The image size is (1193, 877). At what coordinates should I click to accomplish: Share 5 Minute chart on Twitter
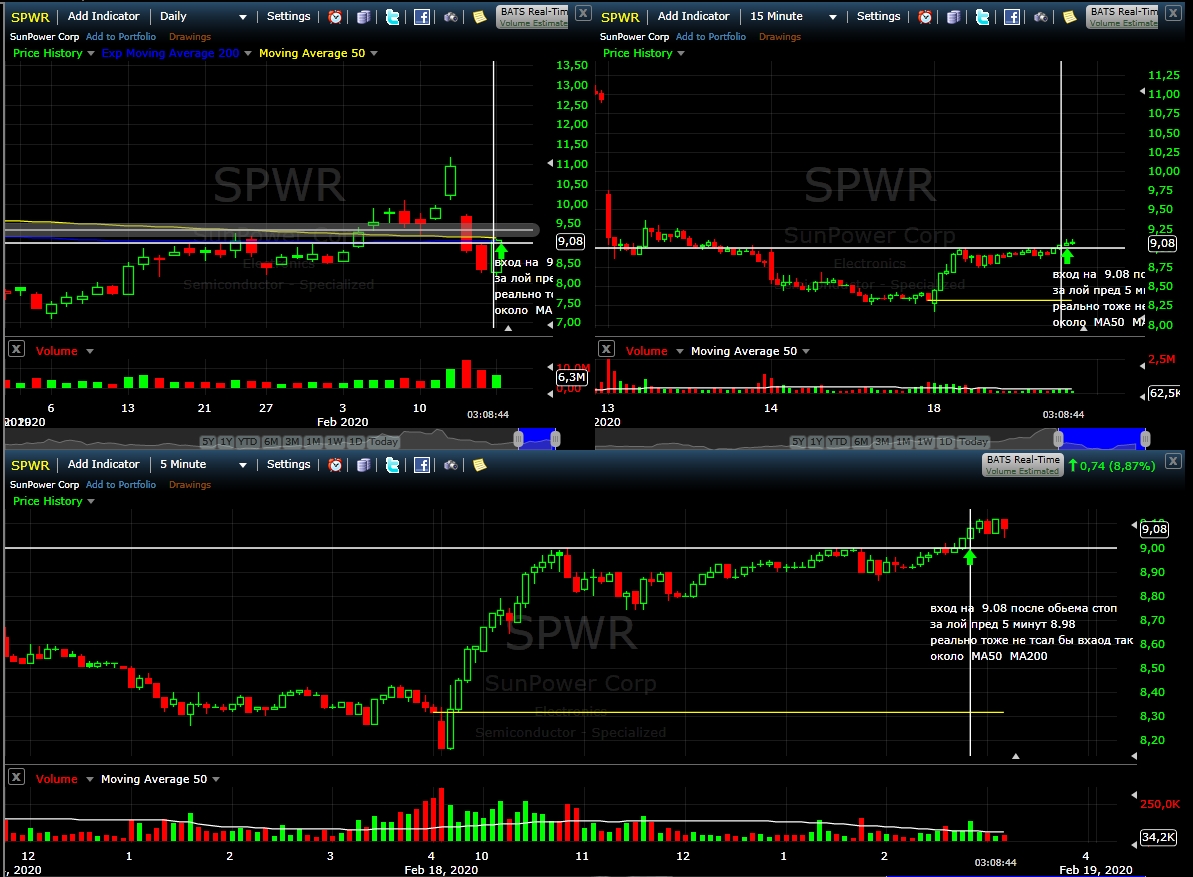[x=393, y=465]
